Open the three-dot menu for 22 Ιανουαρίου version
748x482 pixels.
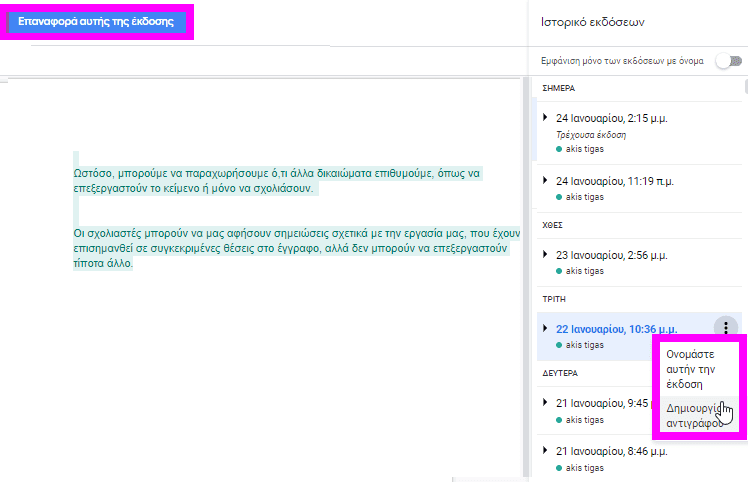click(x=726, y=327)
